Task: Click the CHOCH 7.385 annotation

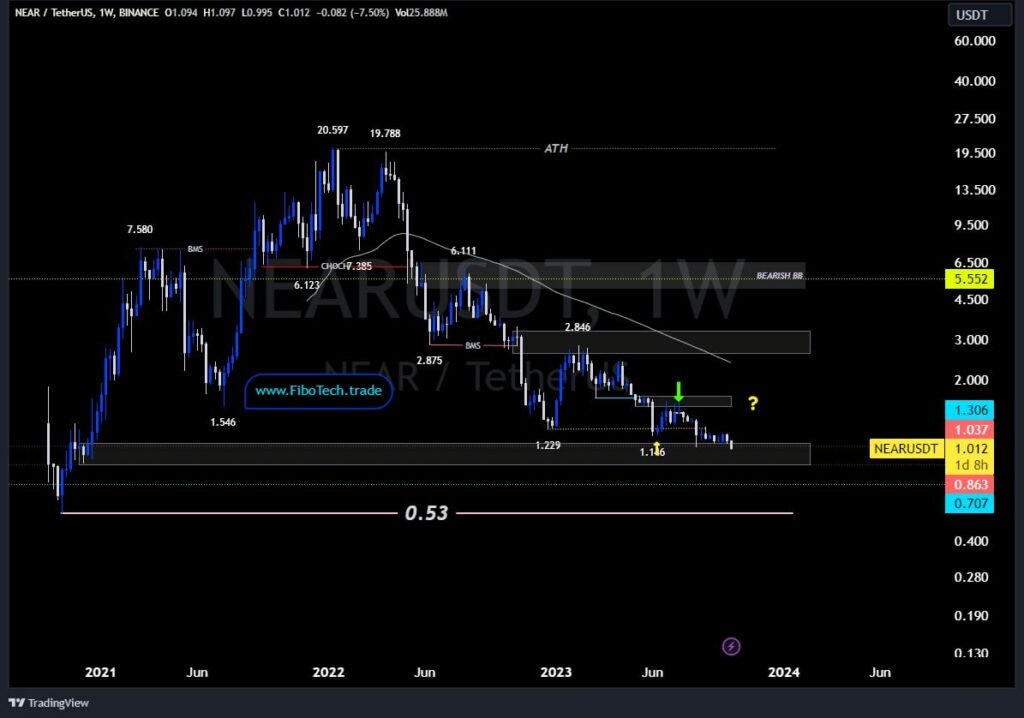Action: [346, 266]
